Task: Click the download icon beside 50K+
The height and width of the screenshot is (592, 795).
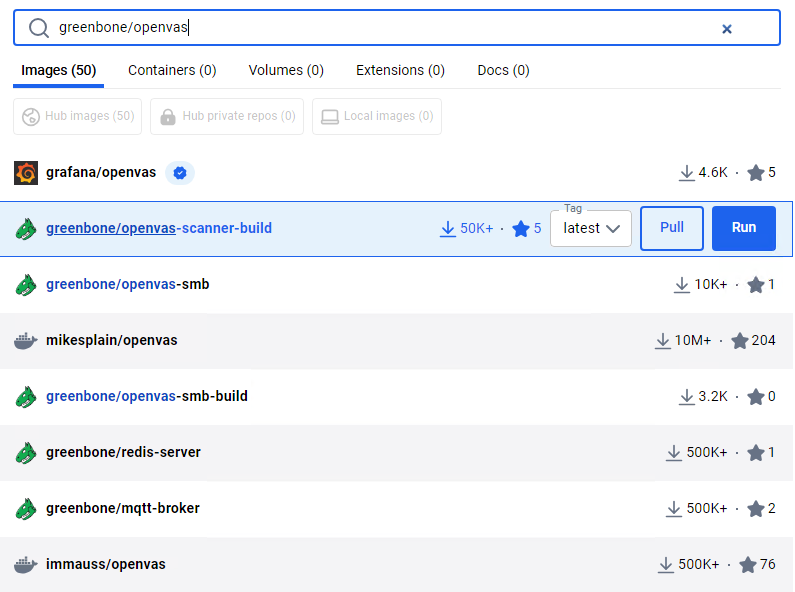Action: pyautogui.click(x=448, y=229)
